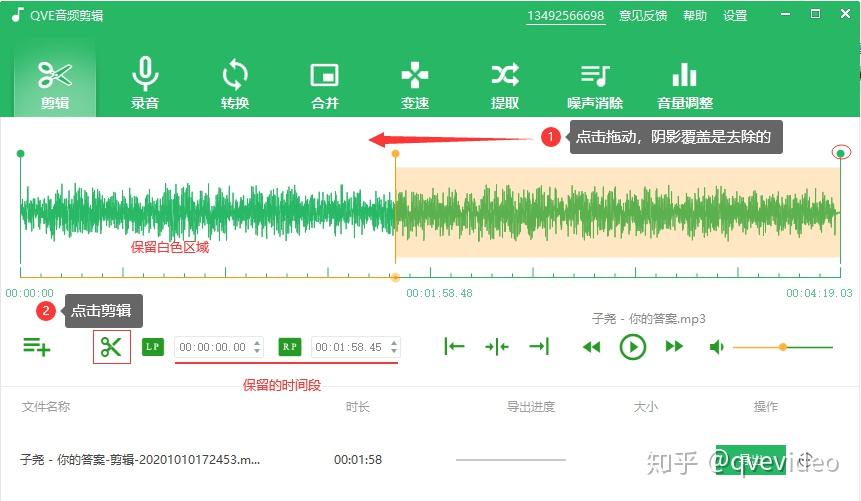Click the start time label 00:00:00
This screenshot has width=861, height=501.
(x=30, y=293)
